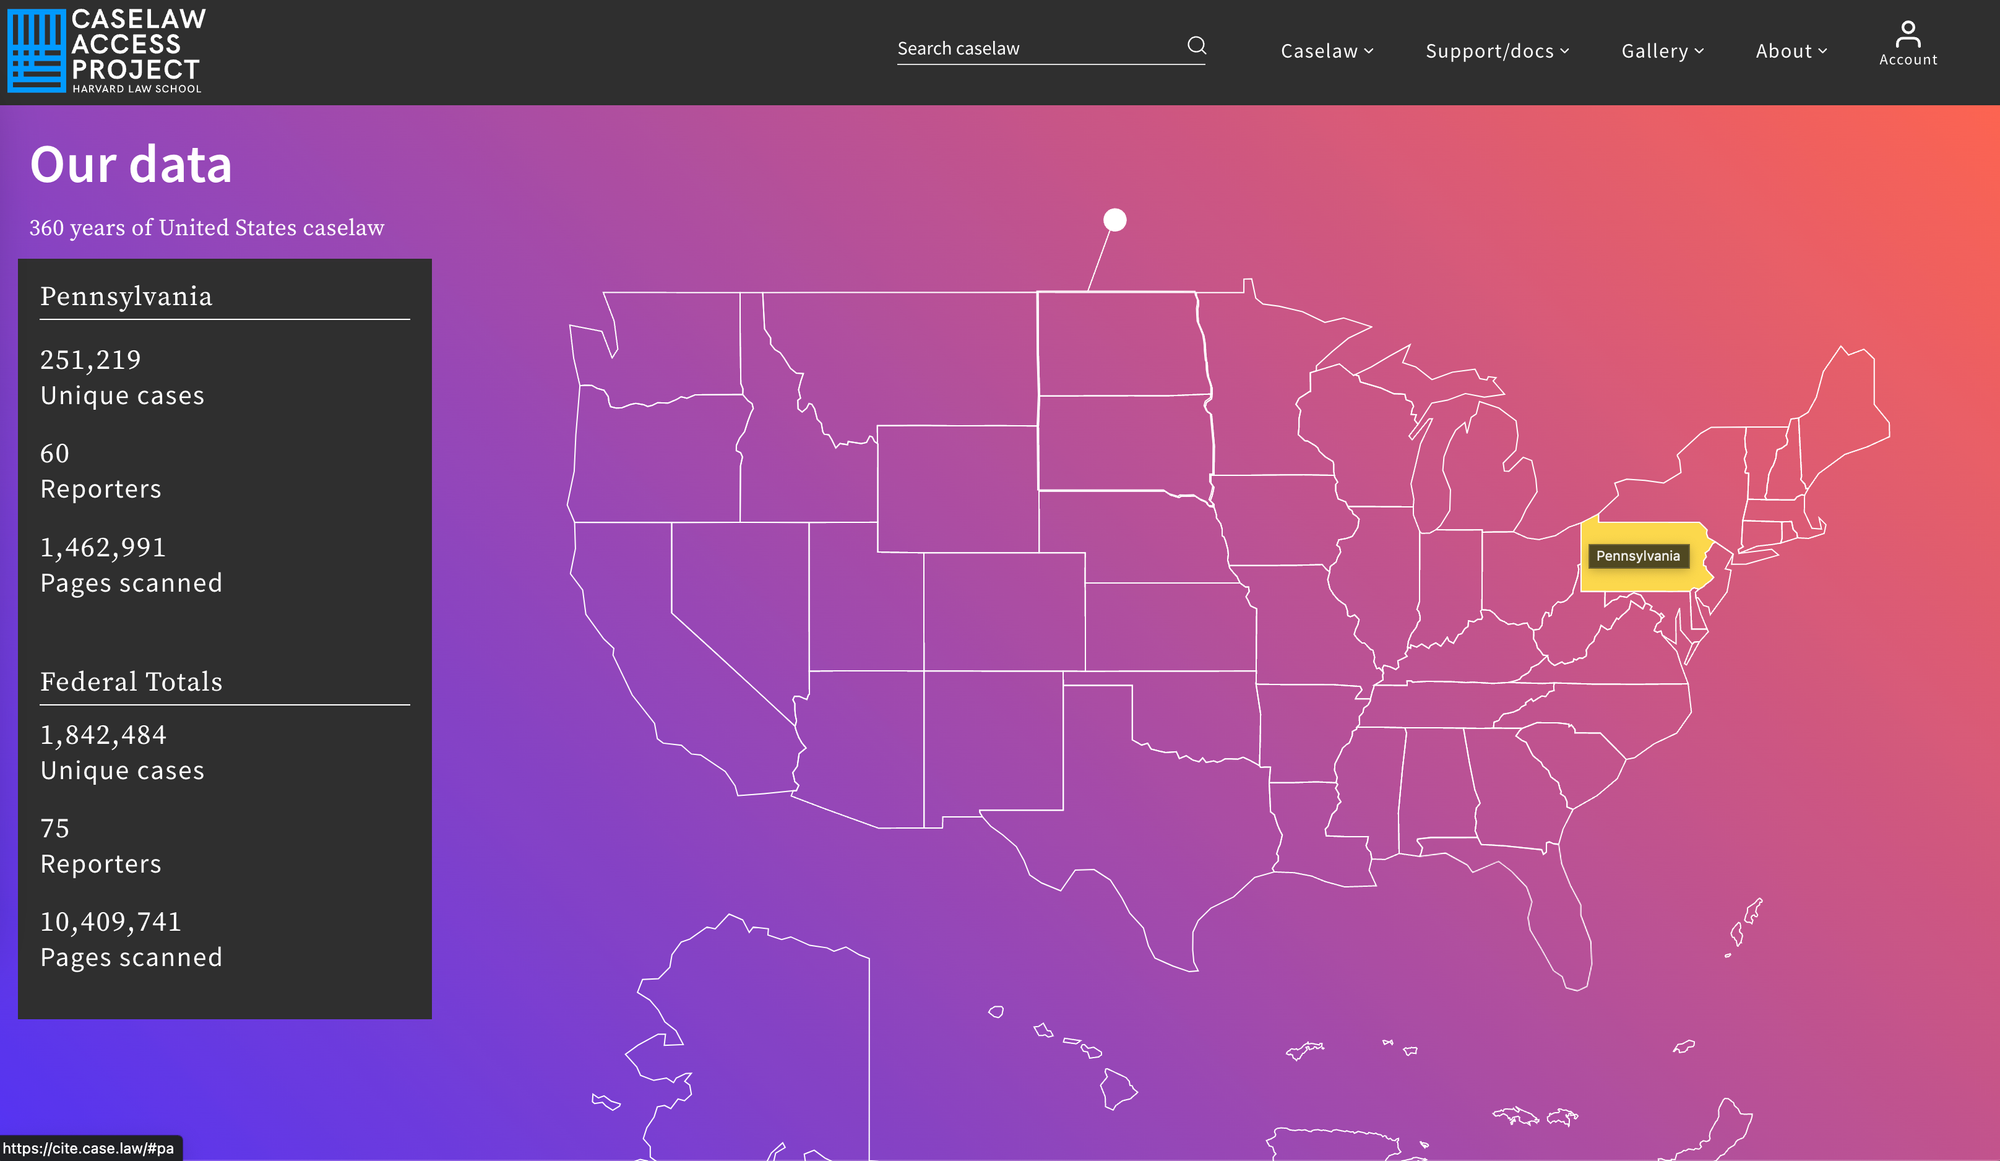Image resolution: width=2000 pixels, height=1161 pixels.
Task: Click the highlighted Pennsylvania state
Action: [1645, 575]
